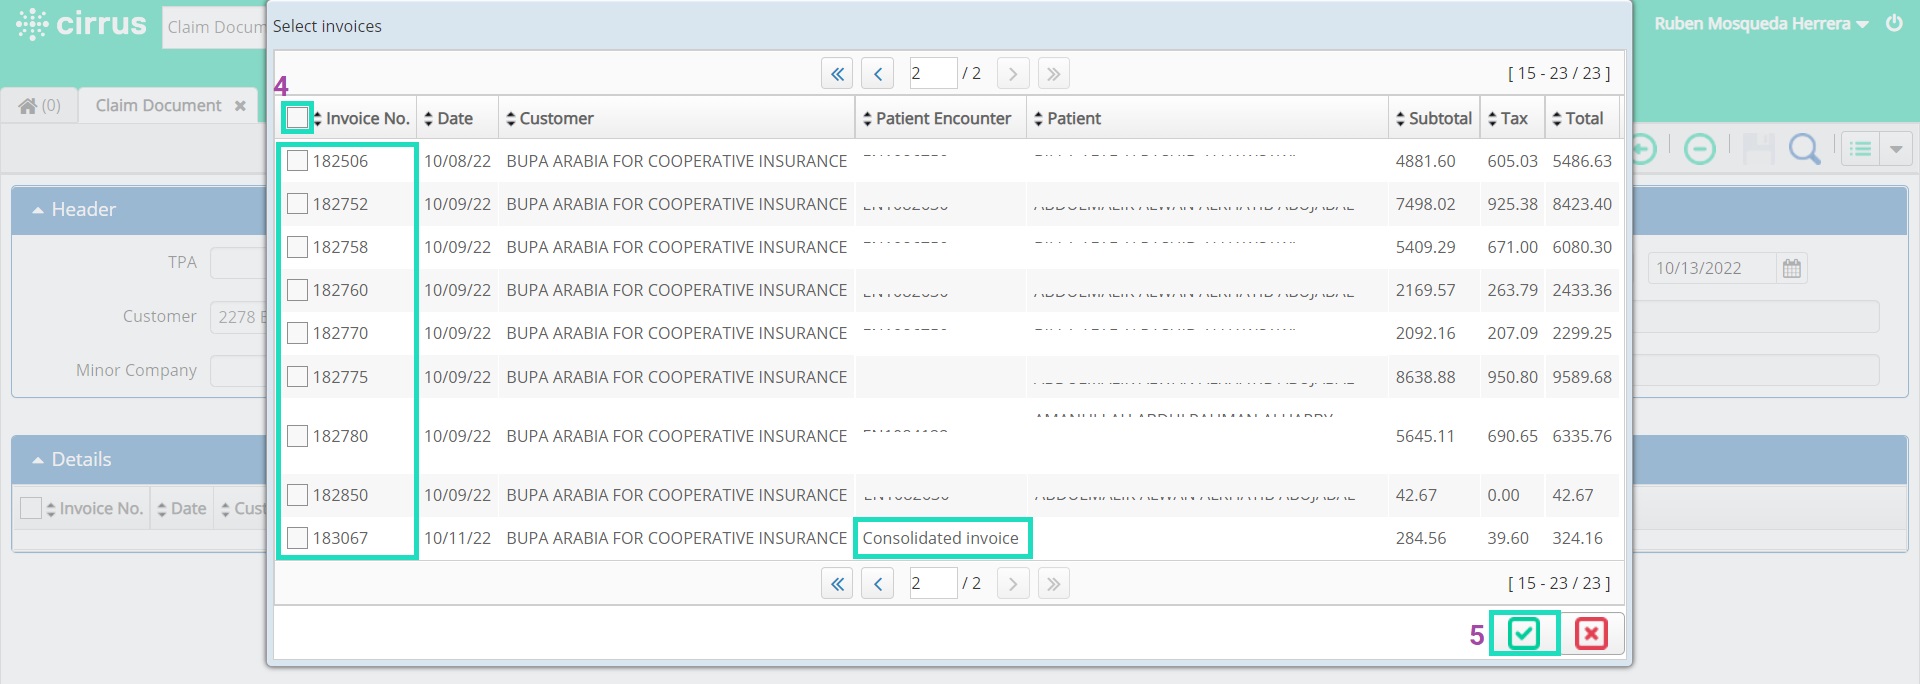Select invoice 182506 checkbox
This screenshot has height=684, width=1920.
tap(297, 161)
